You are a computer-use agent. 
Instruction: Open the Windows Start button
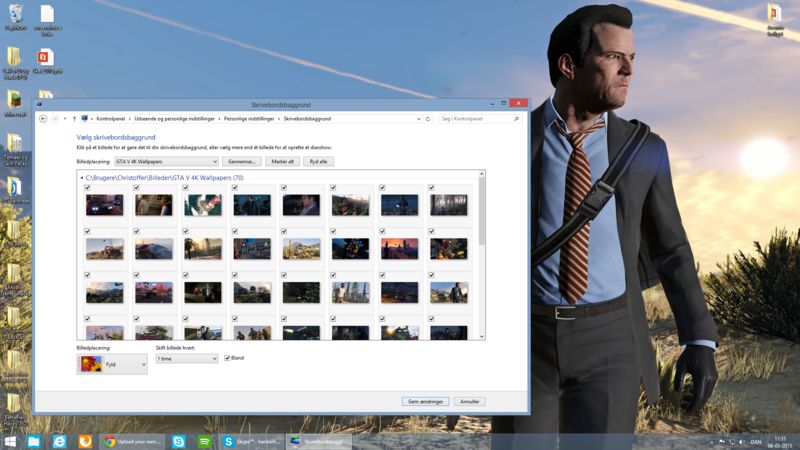tap(10, 441)
